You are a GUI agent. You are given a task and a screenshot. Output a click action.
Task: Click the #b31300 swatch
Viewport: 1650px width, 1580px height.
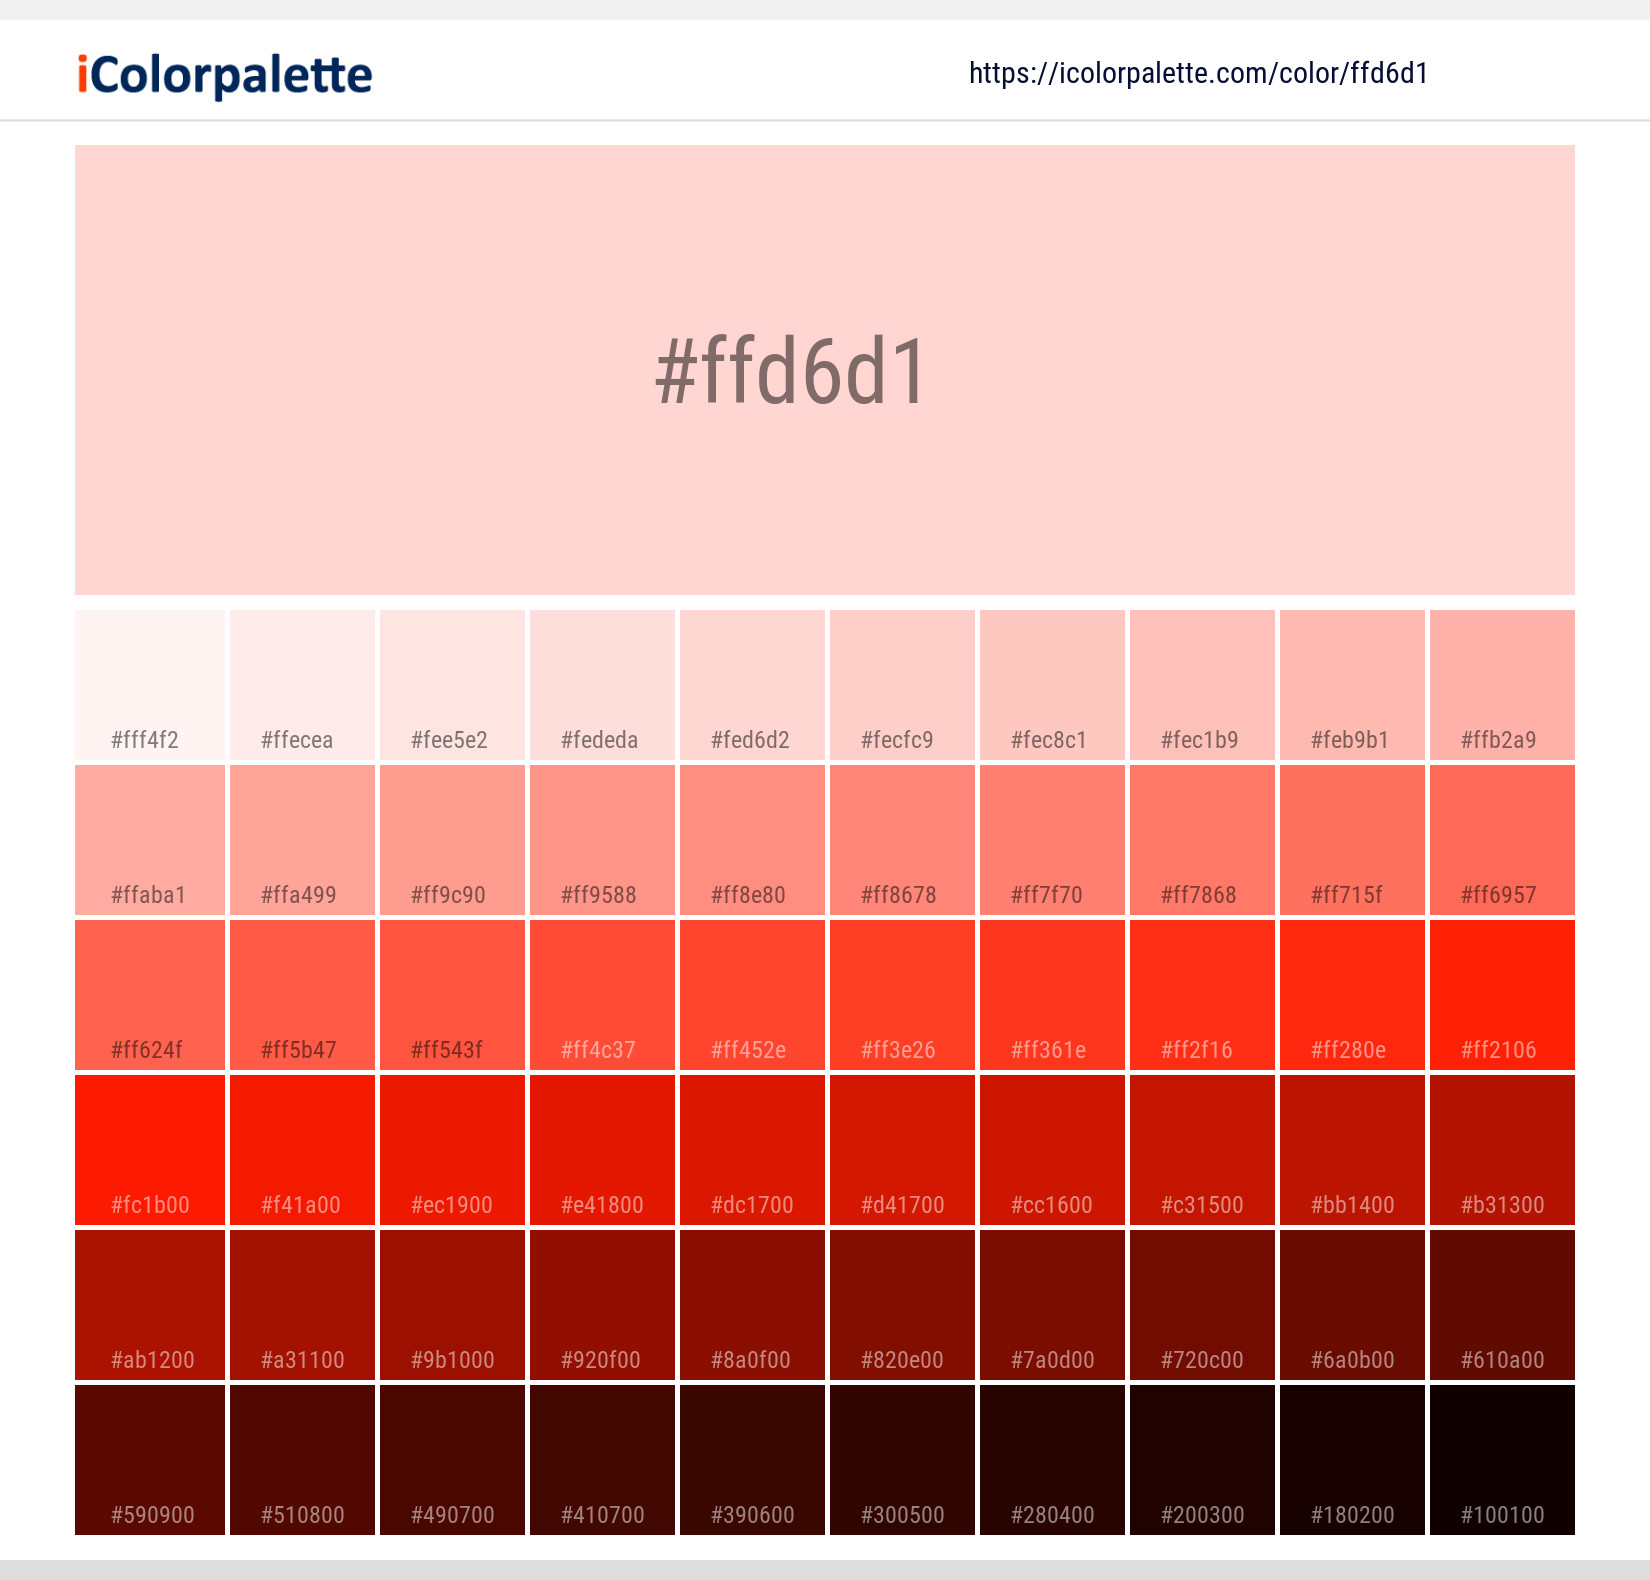[1501, 1150]
